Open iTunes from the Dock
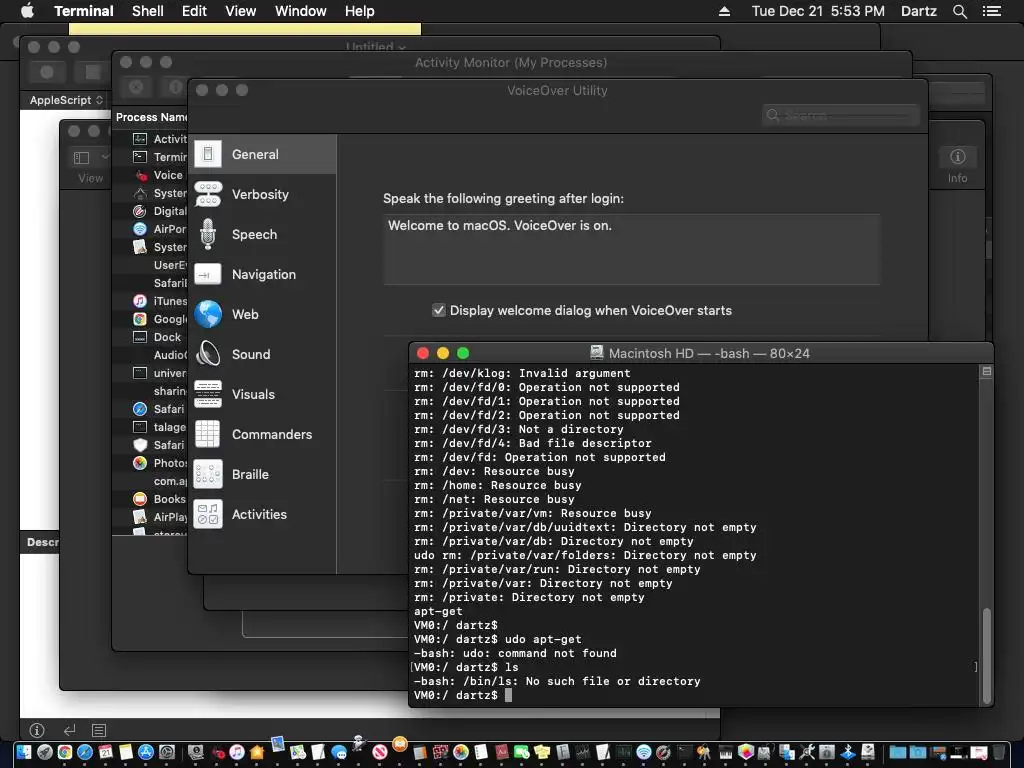 pos(236,752)
